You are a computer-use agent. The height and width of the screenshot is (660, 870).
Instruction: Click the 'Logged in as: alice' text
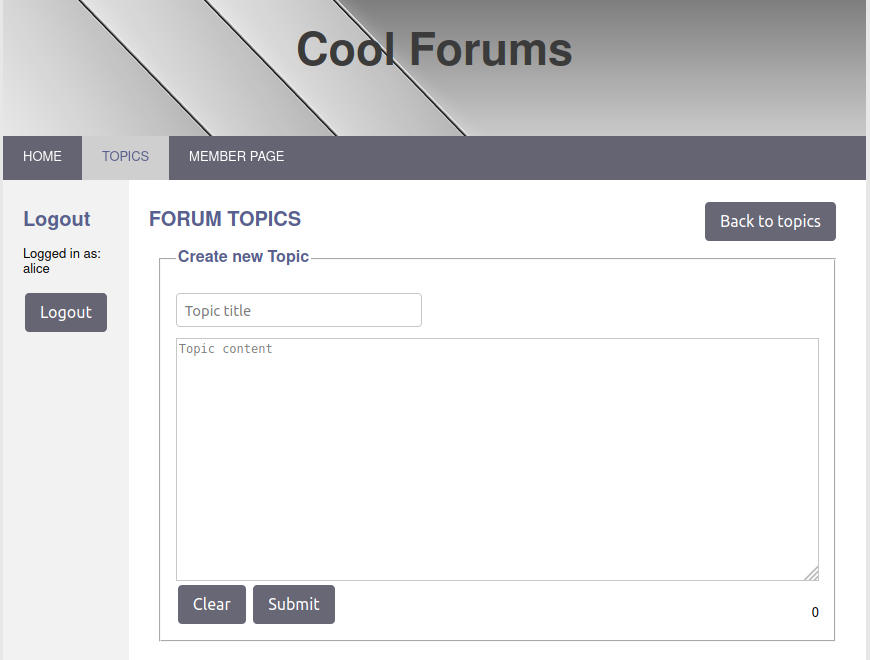[x=62, y=261]
